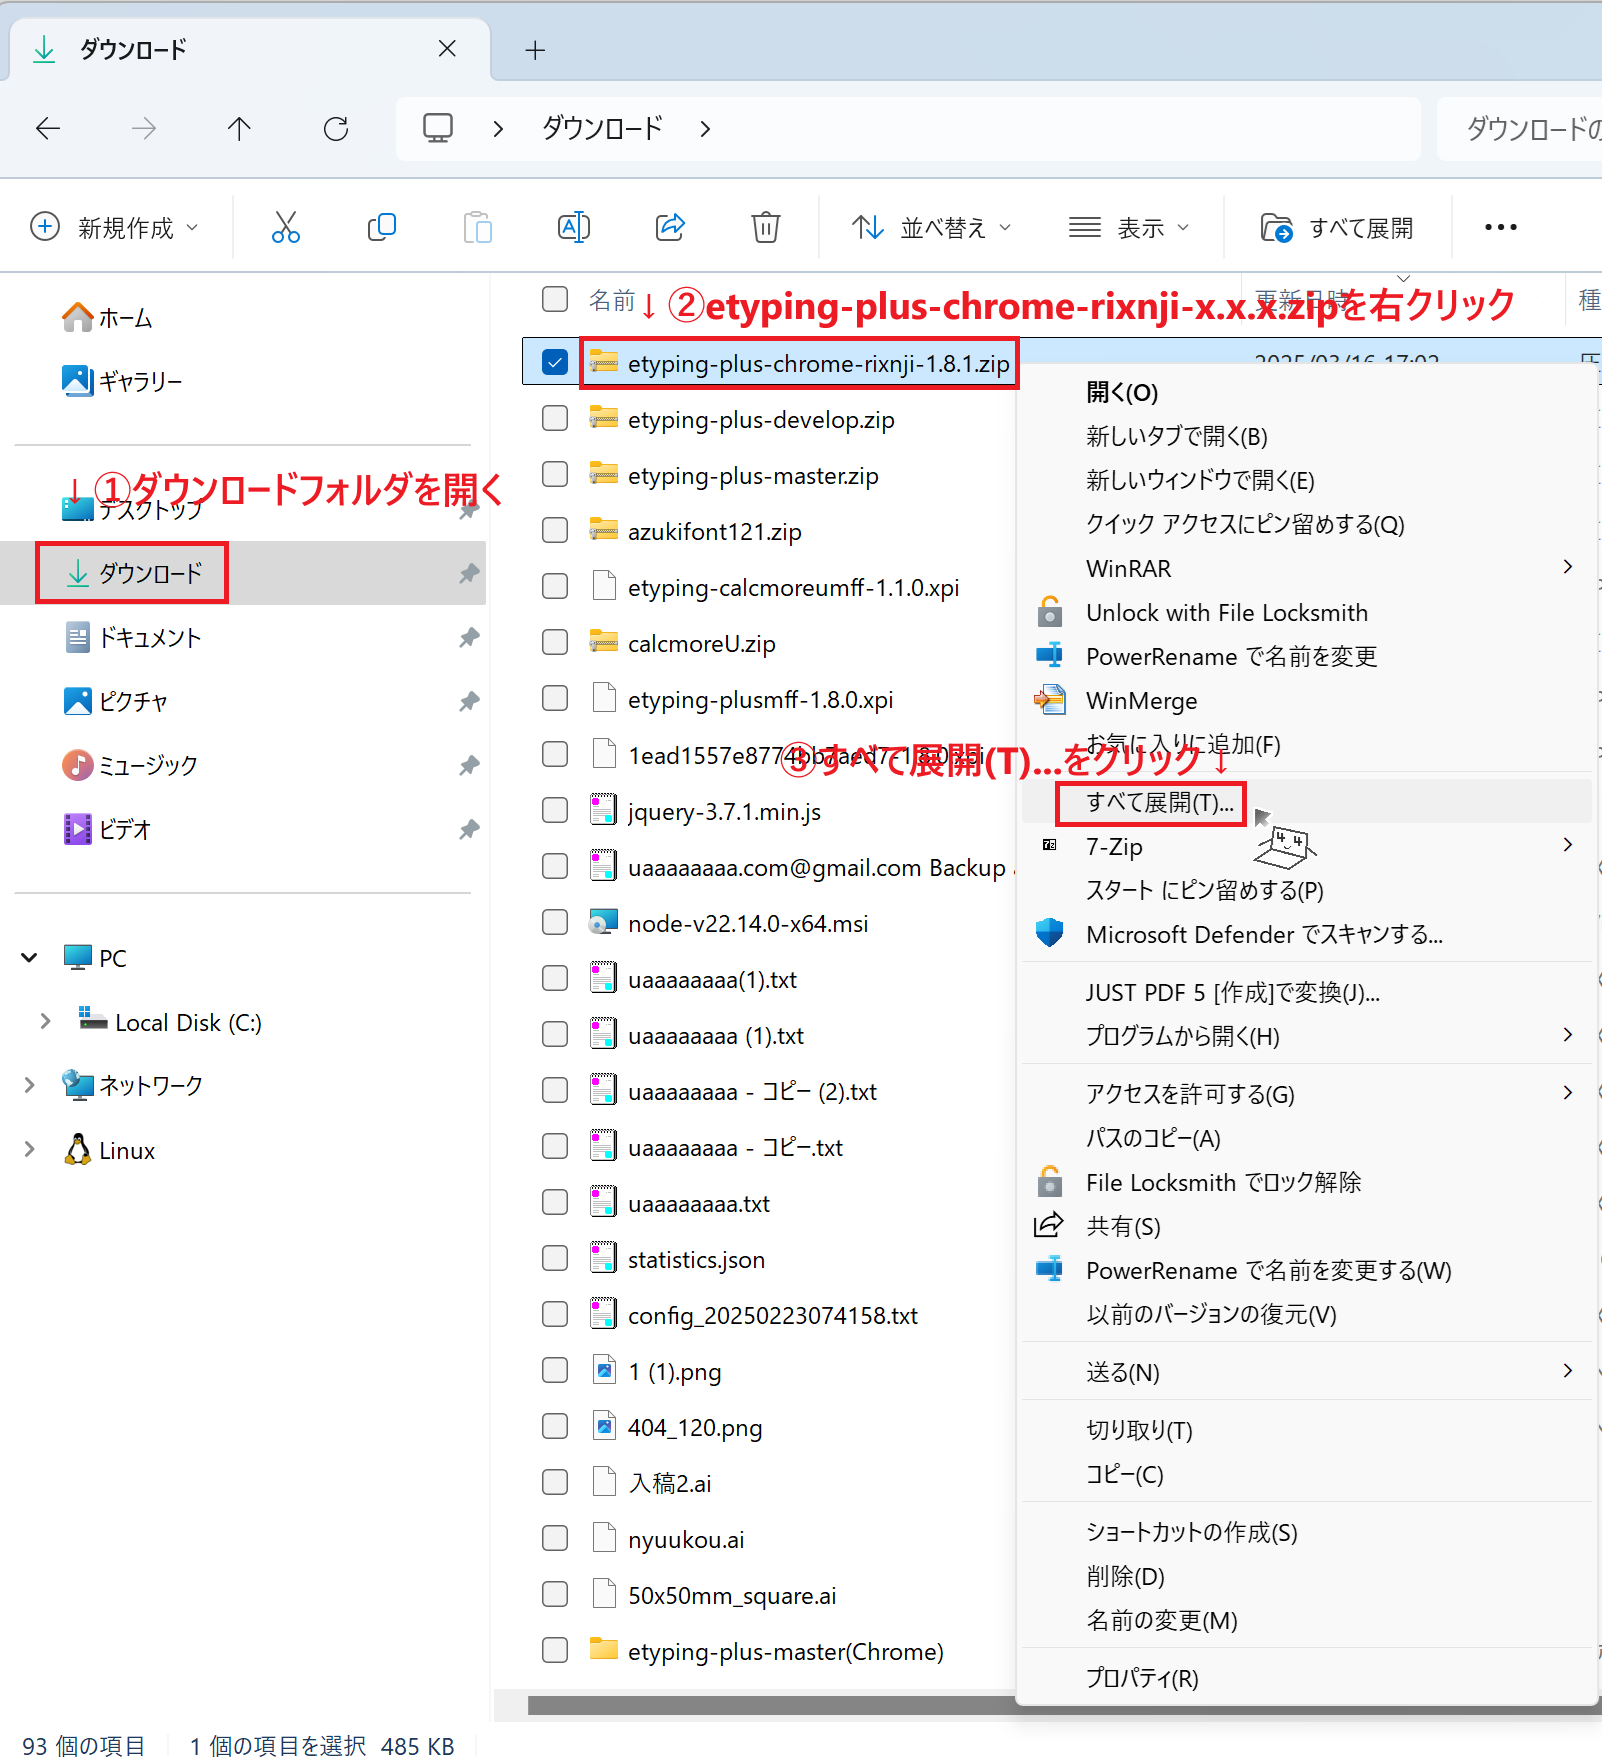Open the 新規作成 dropdown
This screenshot has height=1762, width=1602.
114,227
